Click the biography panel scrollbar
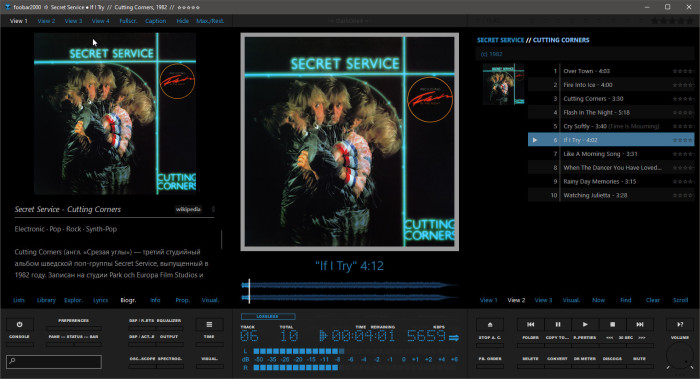 pos(221,240)
